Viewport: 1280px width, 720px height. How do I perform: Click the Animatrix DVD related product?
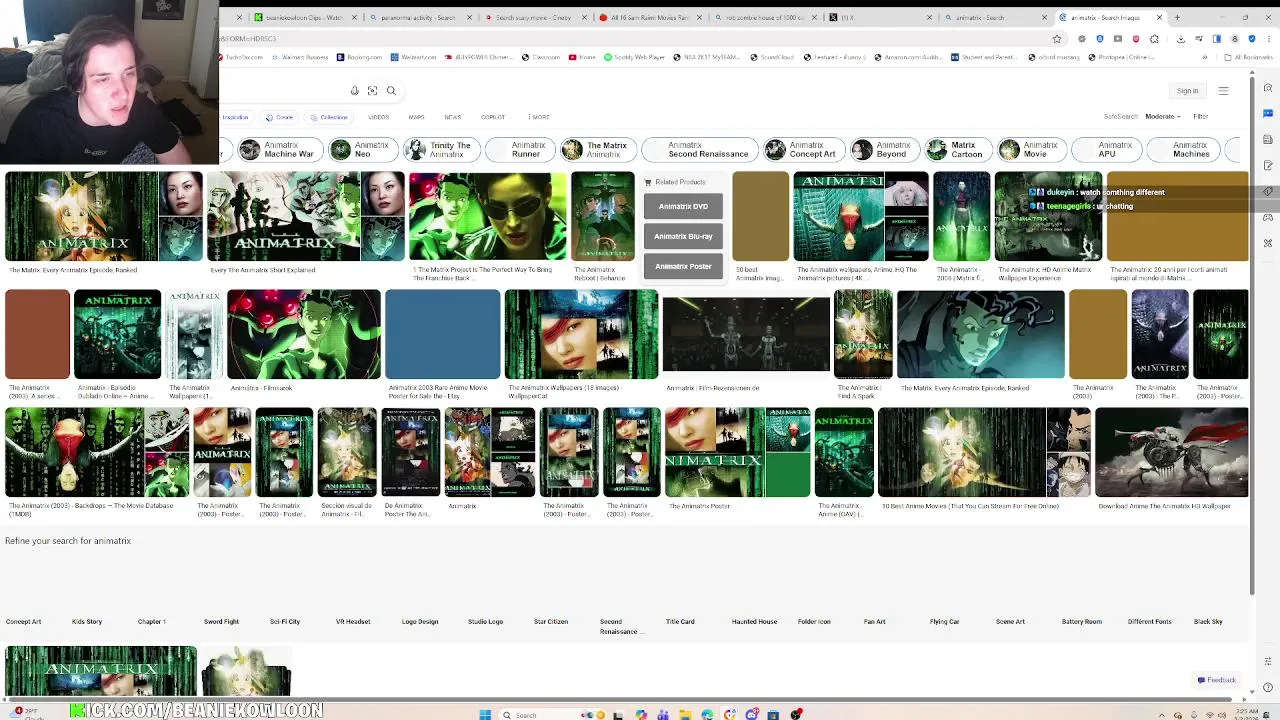[x=683, y=206]
